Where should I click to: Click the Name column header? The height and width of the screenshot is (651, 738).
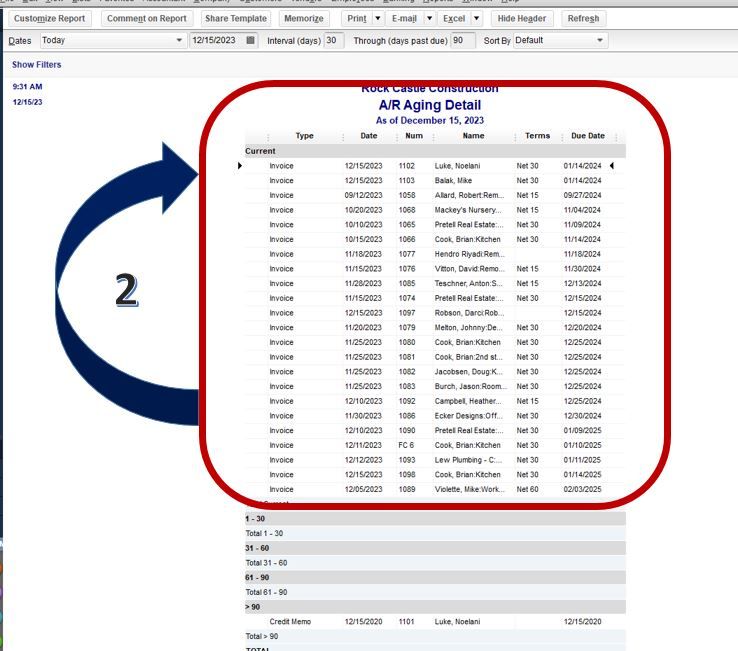coord(473,136)
